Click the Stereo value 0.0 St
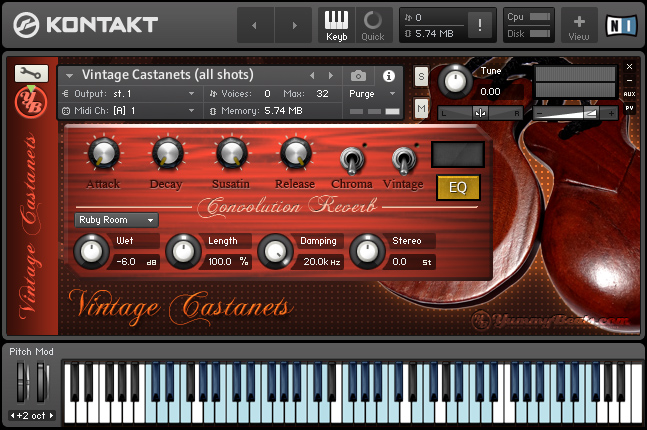 tap(411, 262)
